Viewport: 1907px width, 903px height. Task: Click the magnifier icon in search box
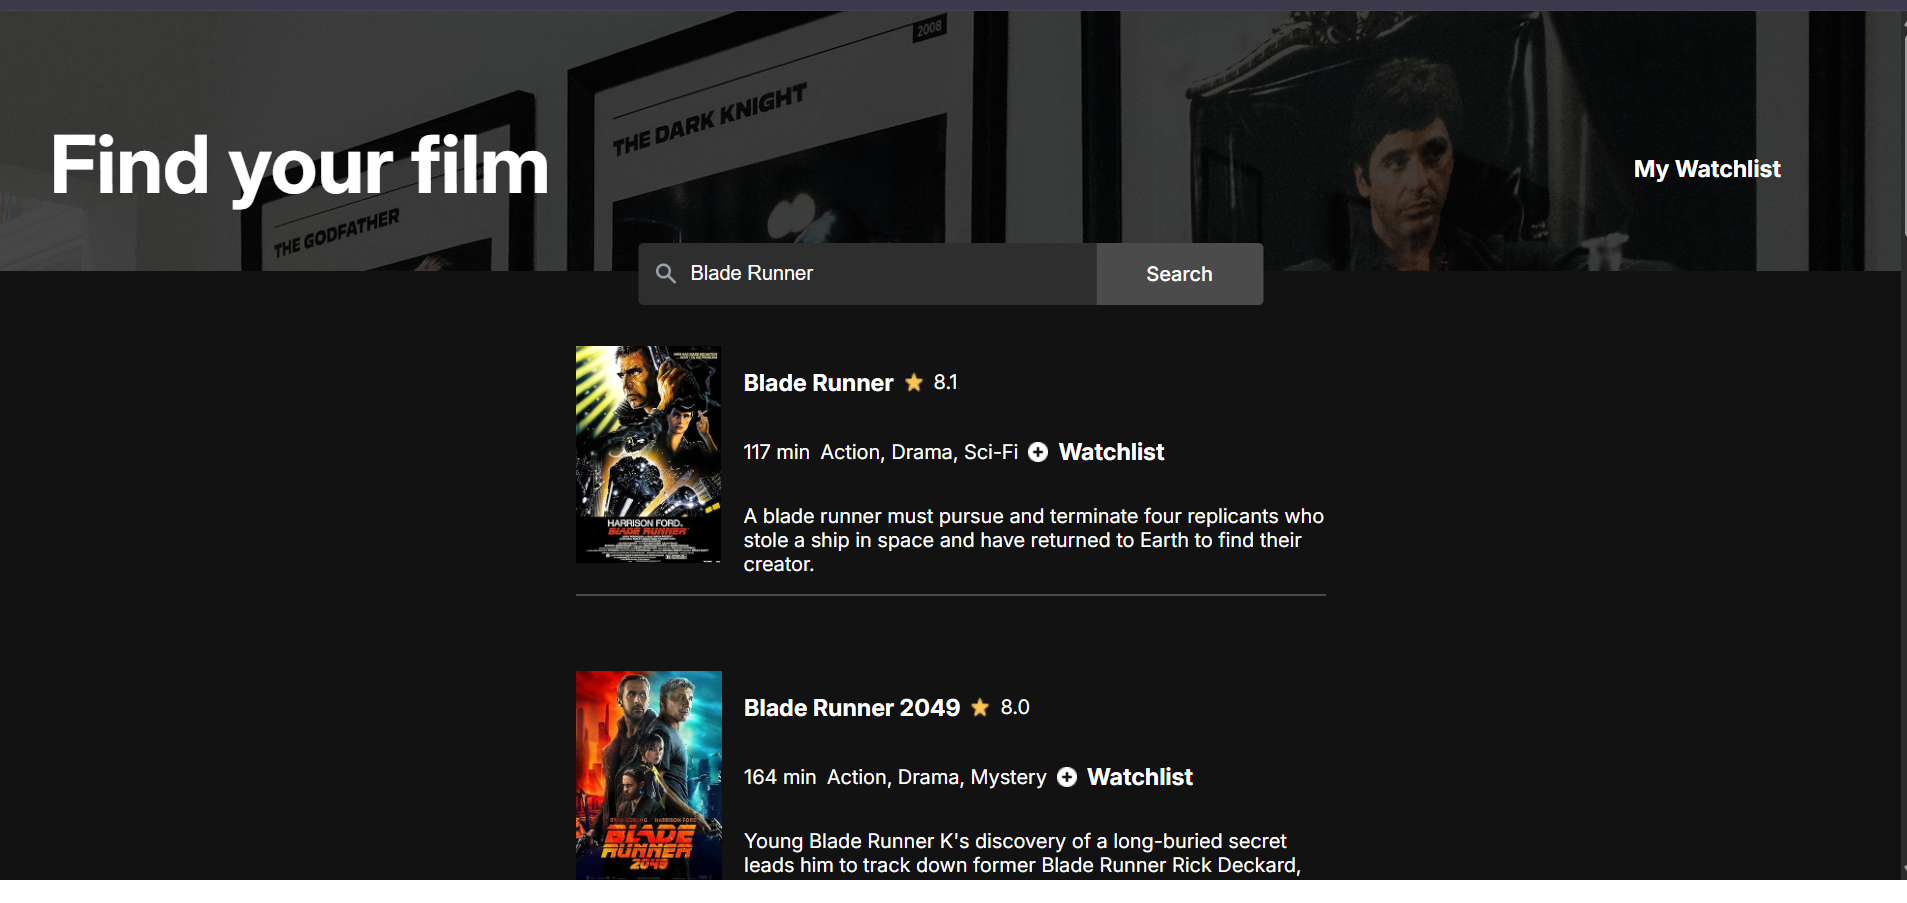[x=665, y=273]
